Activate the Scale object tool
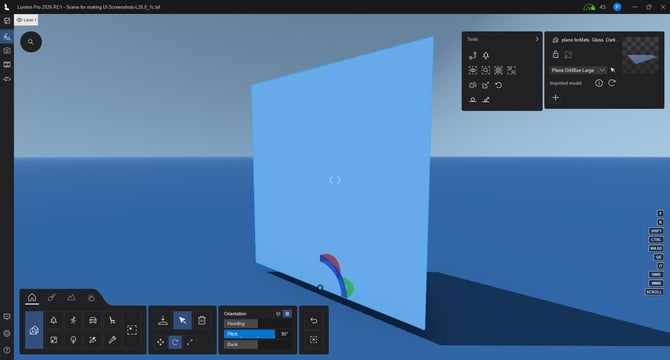This screenshot has height=360, width=670. click(190, 342)
